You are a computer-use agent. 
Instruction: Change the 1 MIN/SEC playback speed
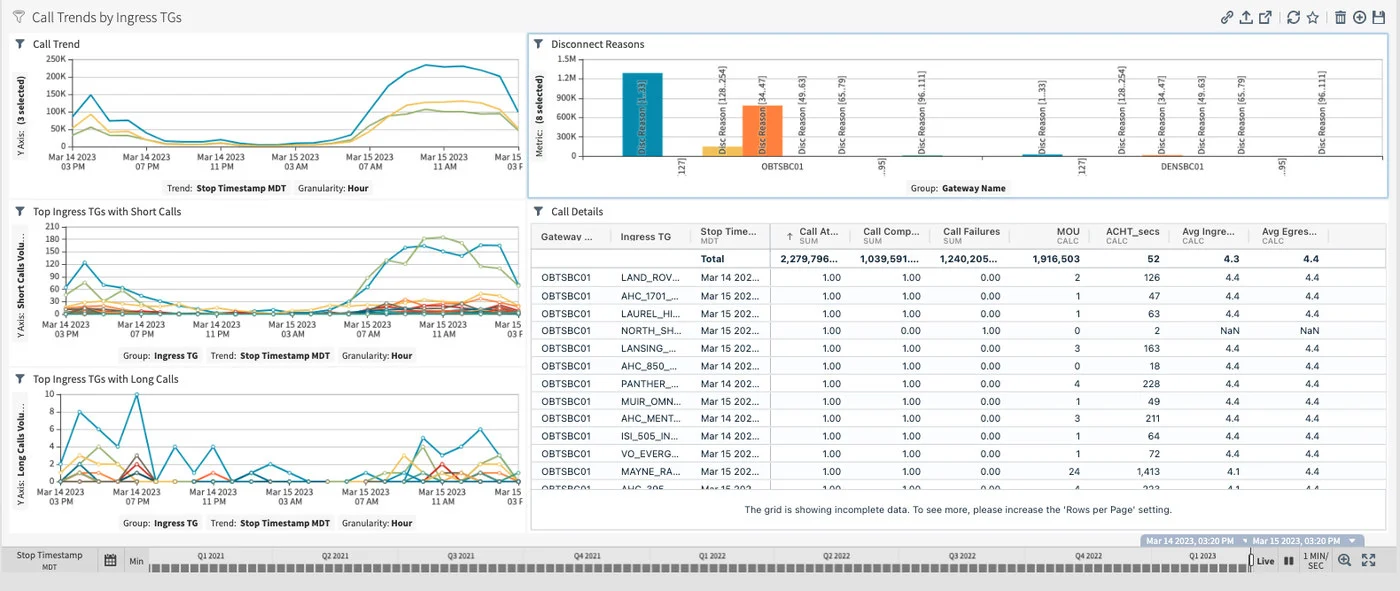point(1315,561)
